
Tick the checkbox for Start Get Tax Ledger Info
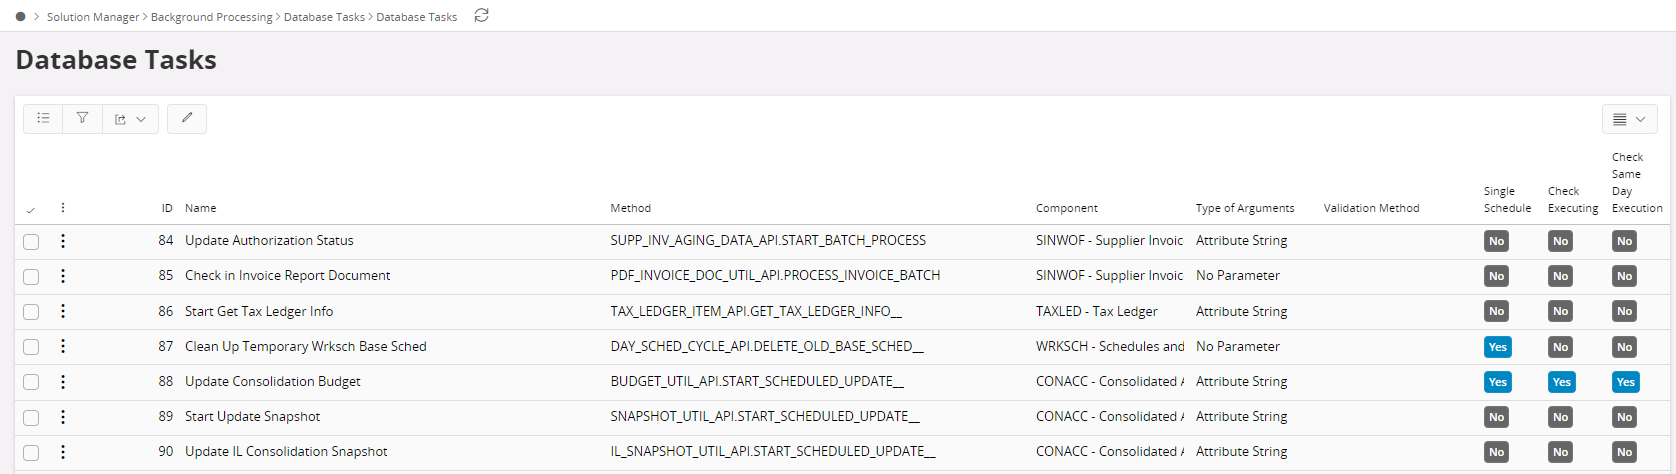pos(31,312)
